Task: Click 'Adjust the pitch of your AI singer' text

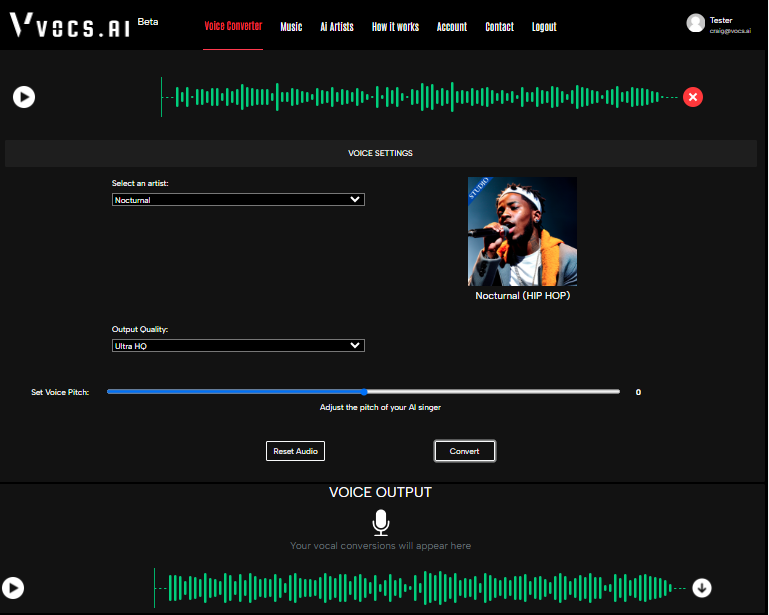Action: (x=380, y=408)
